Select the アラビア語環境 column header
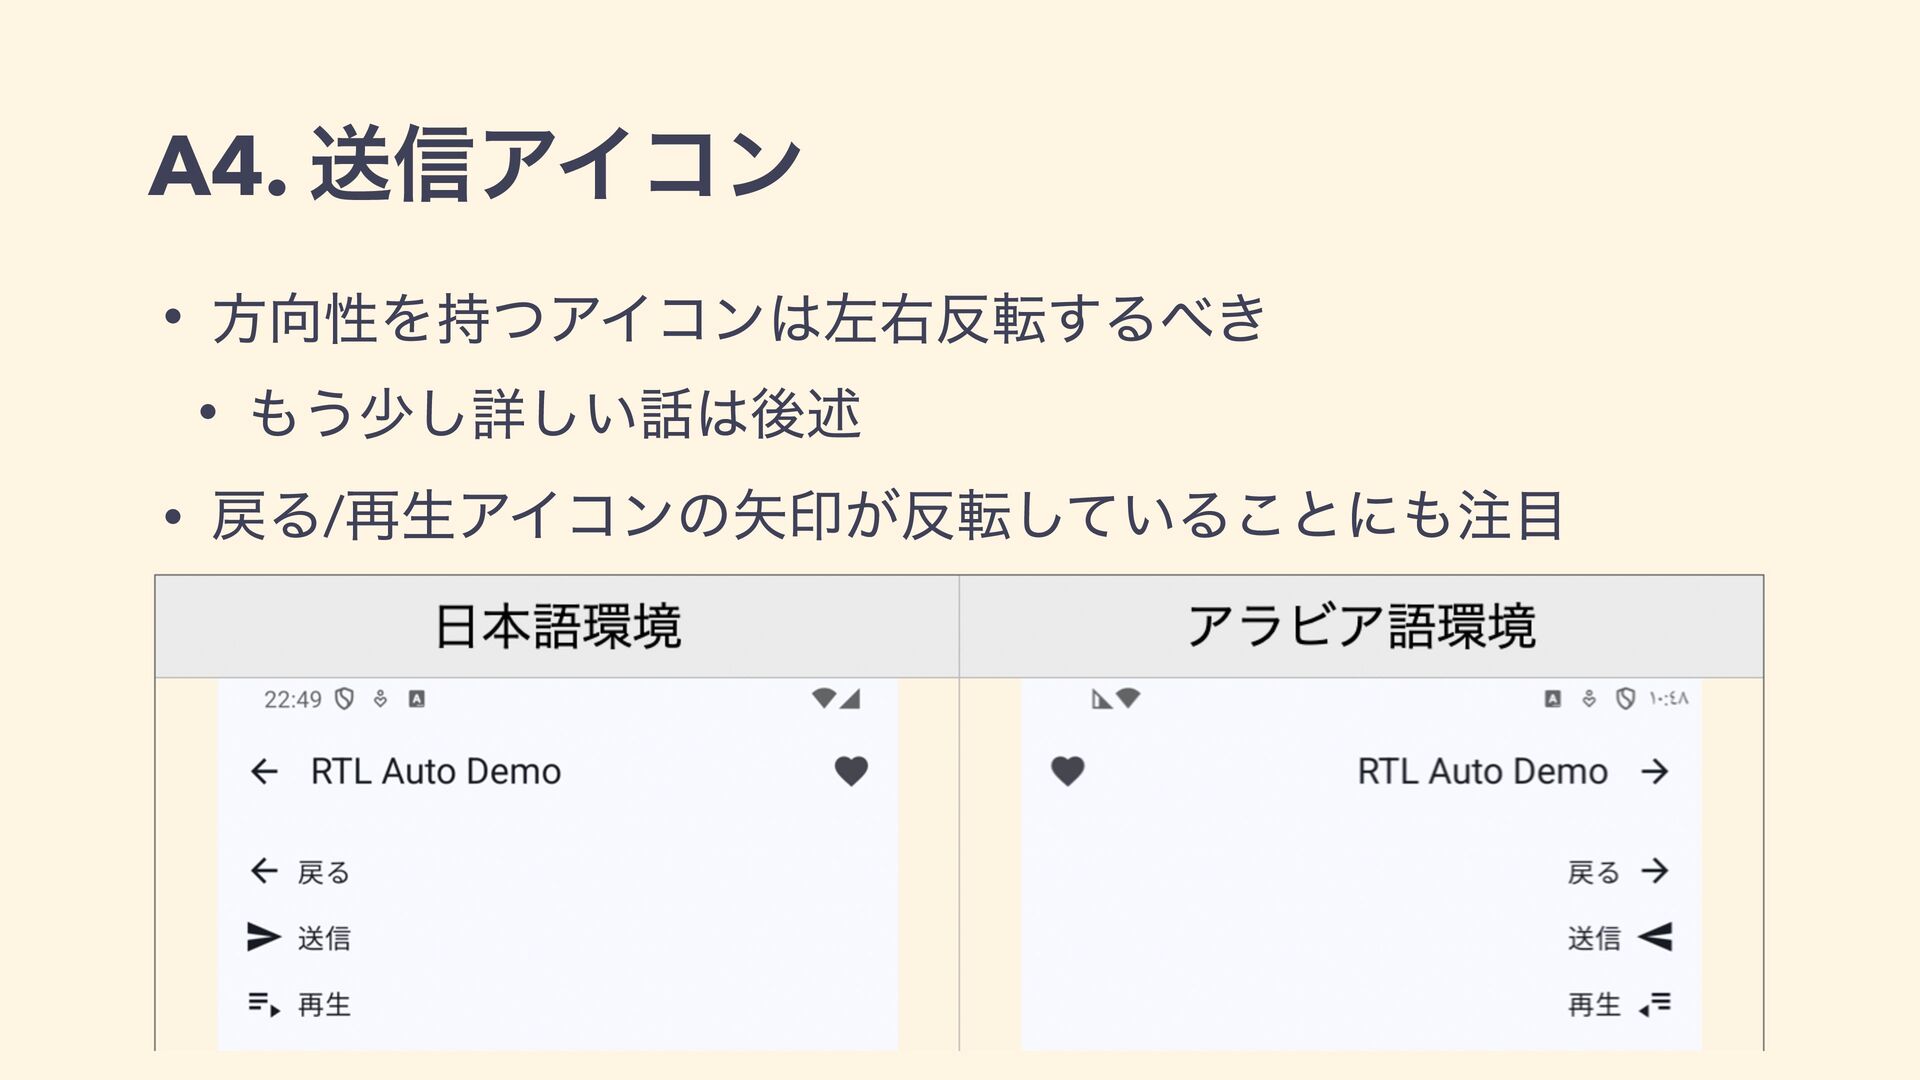This screenshot has width=1920, height=1080. pyautogui.click(x=1361, y=627)
